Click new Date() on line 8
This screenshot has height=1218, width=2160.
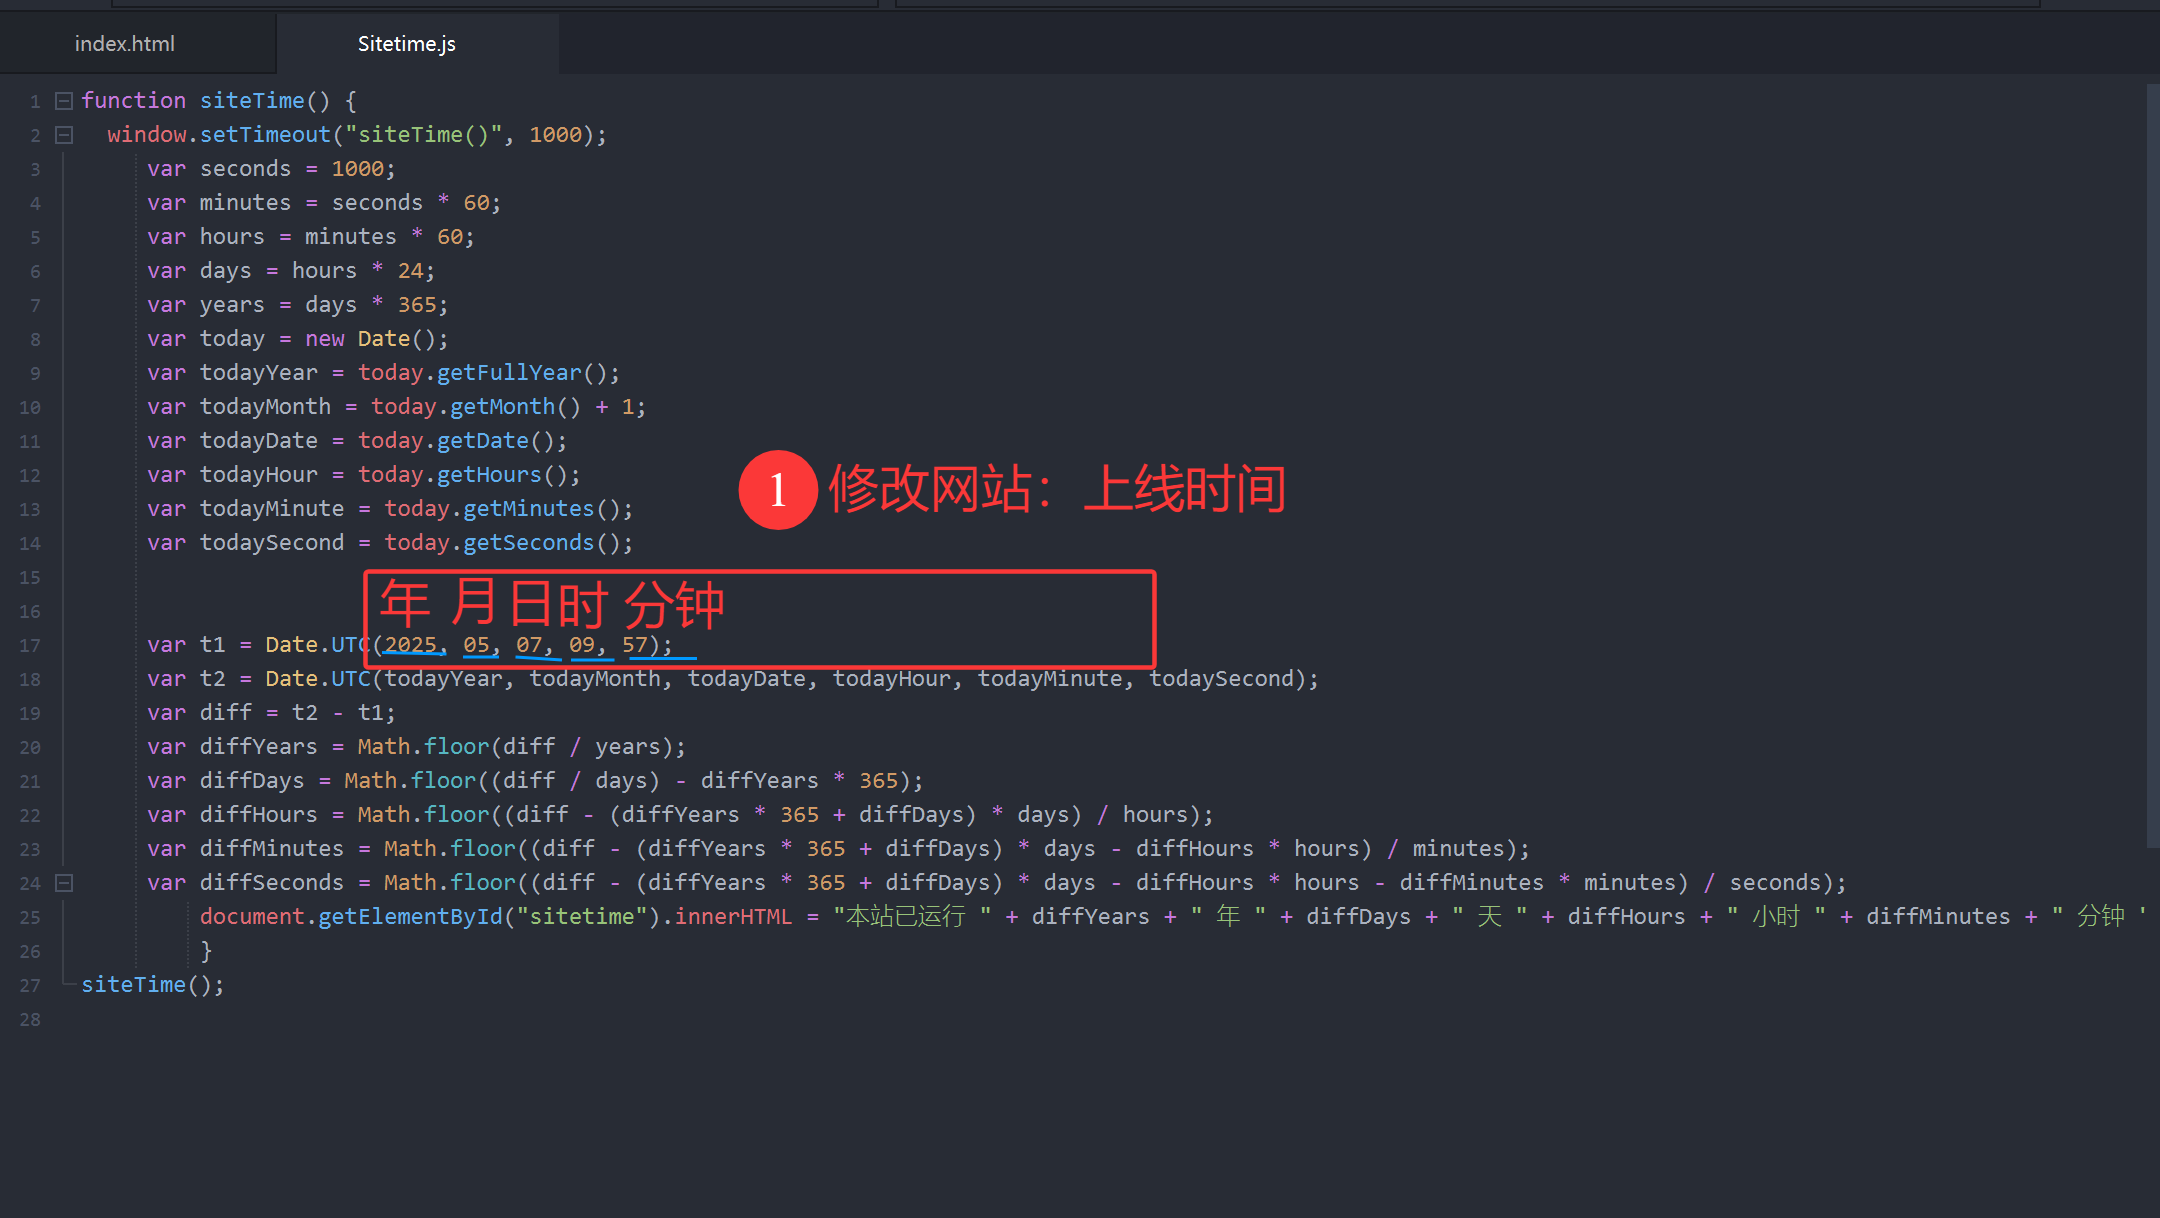click(371, 339)
